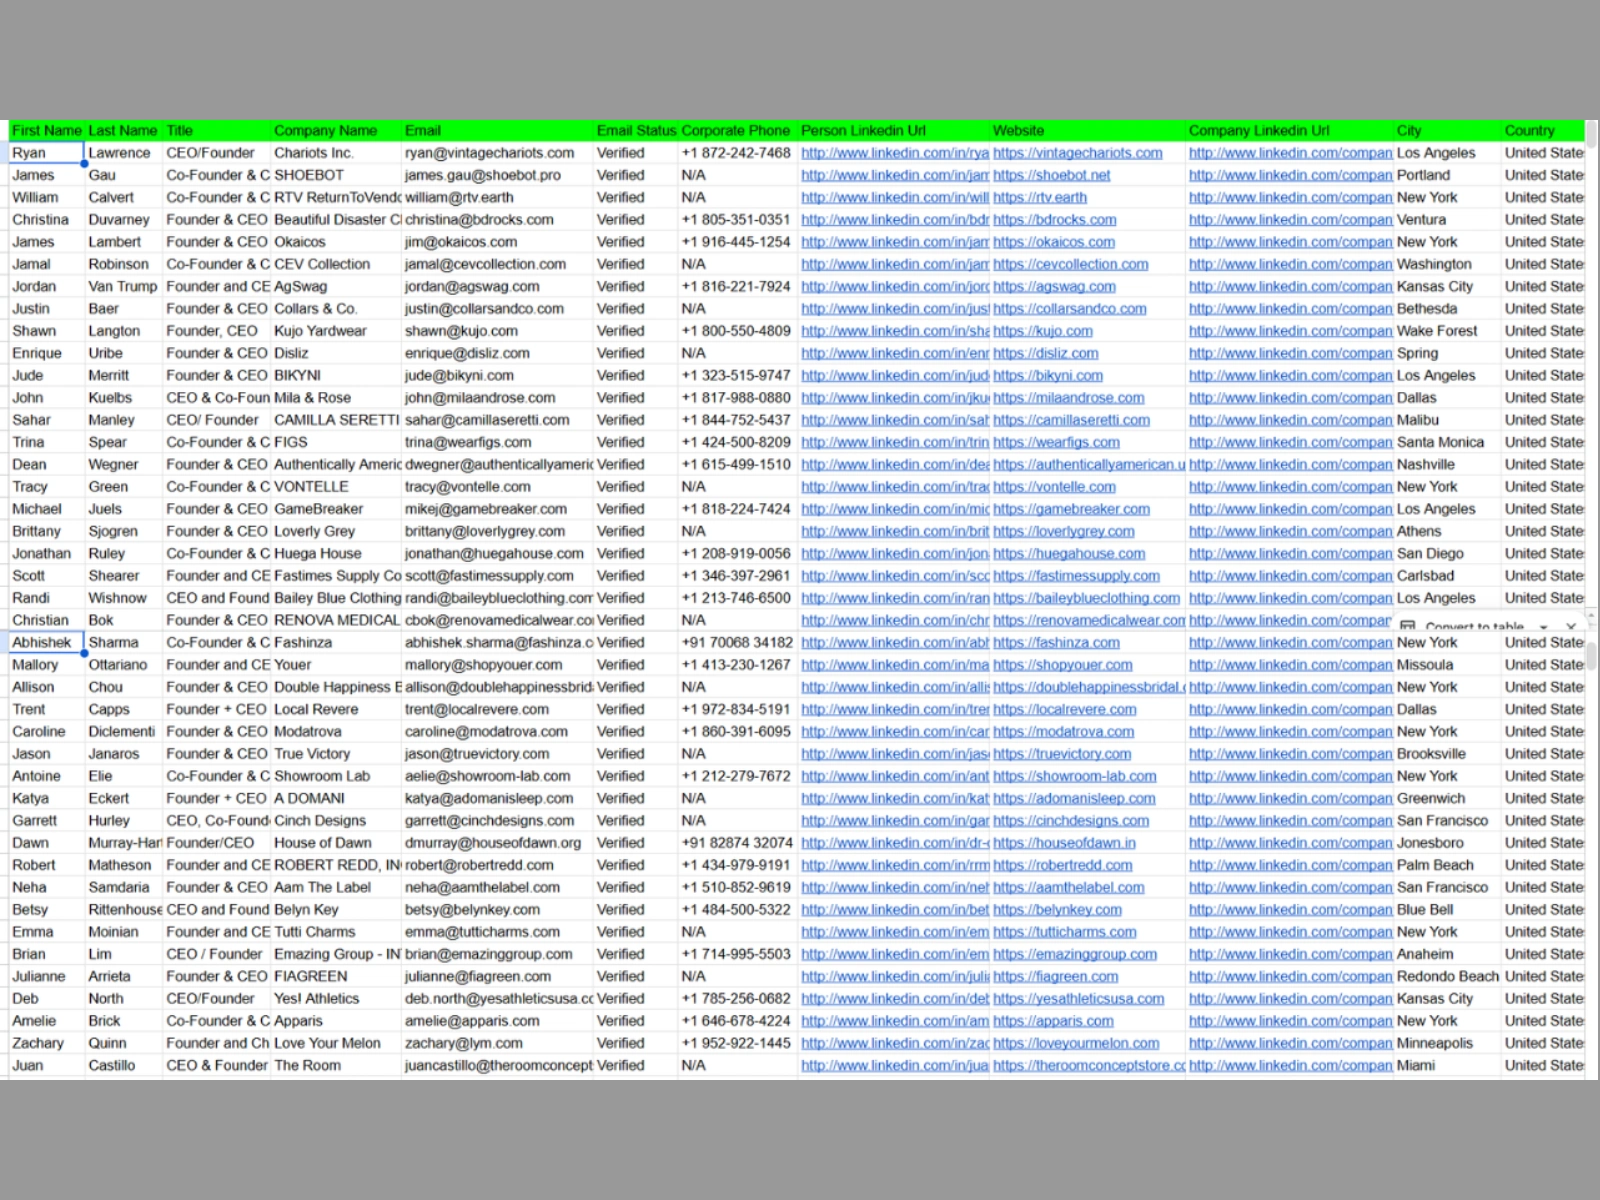Dismiss the Convert to table suggestion
This screenshot has height=1200, width=1600.
pyautogui.click(x=1571, y=627)
